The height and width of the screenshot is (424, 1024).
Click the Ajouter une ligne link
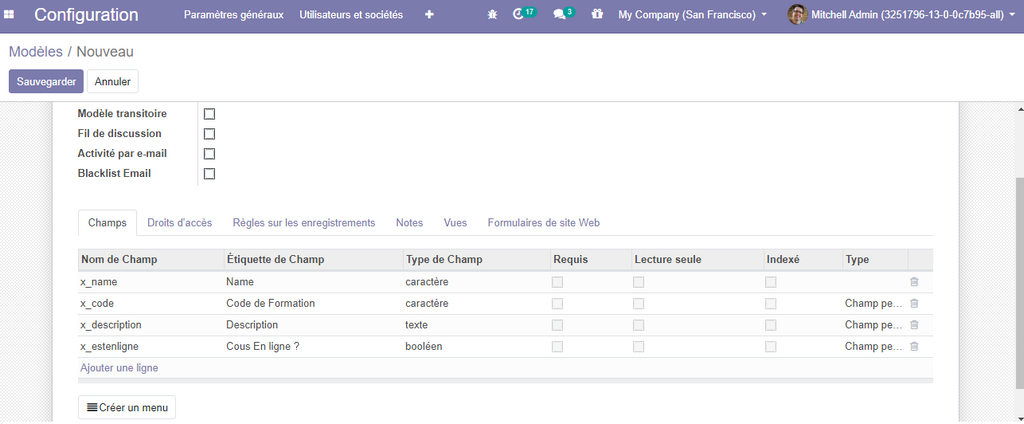coord(119,368)
